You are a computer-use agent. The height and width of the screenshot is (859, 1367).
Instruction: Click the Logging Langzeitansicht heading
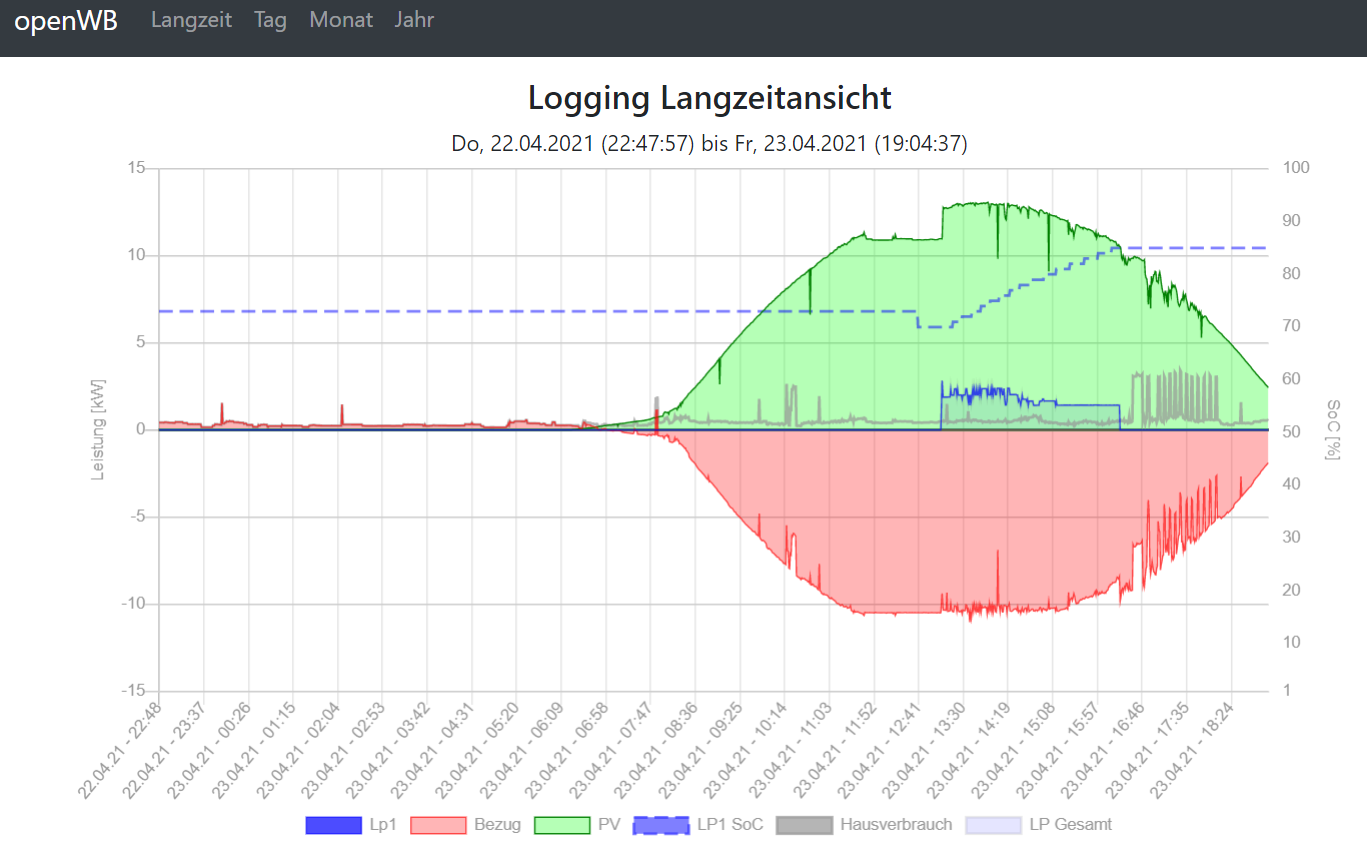[x=709, y=98]
